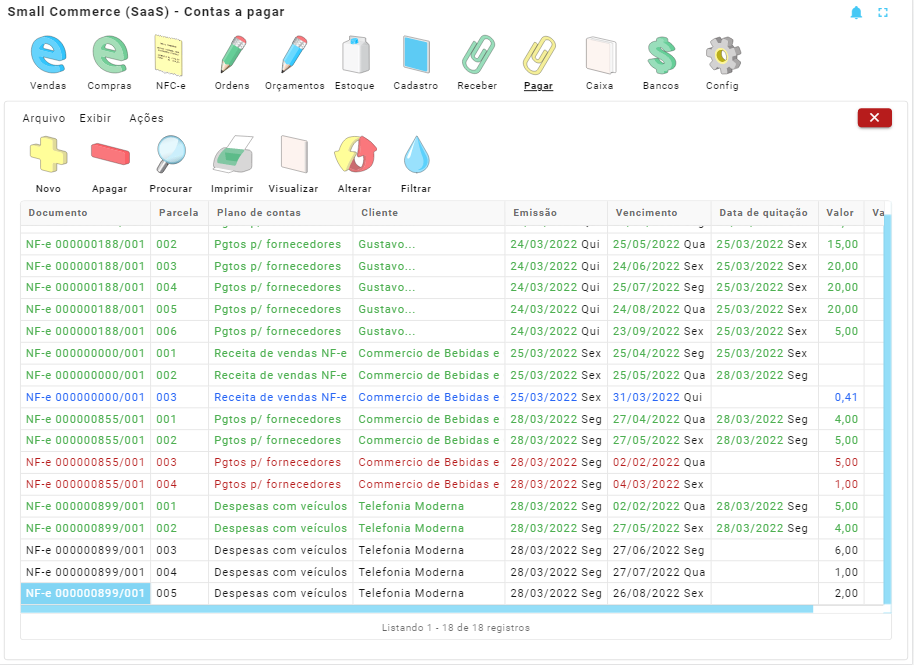Open the Procurar magnifier tool
Image resolution: width=914 pixels, height=665 pixels.
[171, 158]
